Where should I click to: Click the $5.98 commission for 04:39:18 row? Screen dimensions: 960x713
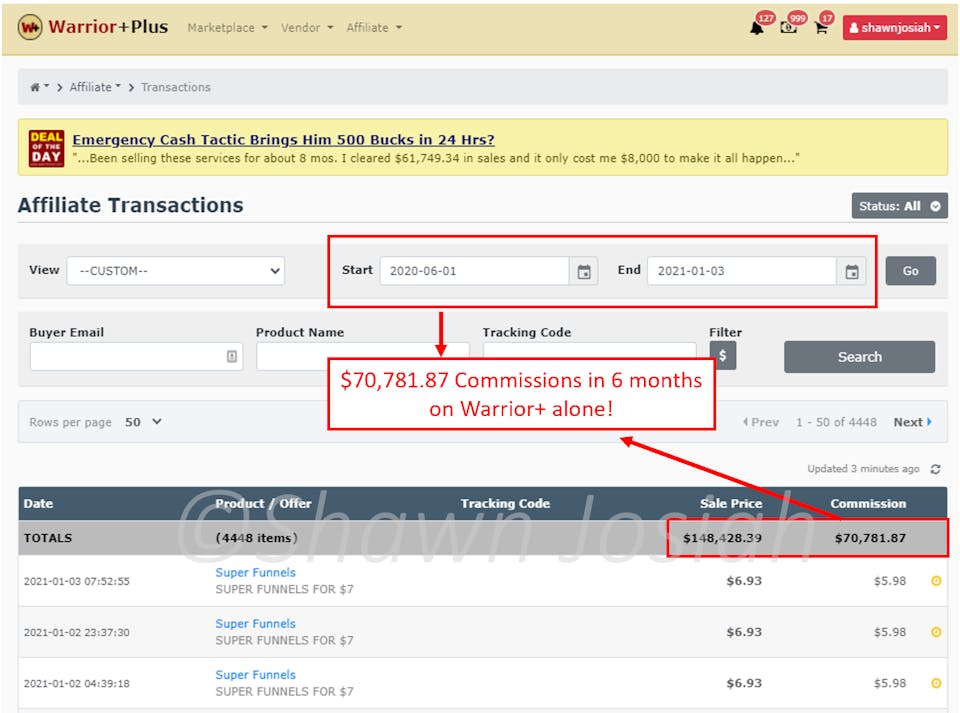point(890,683)
